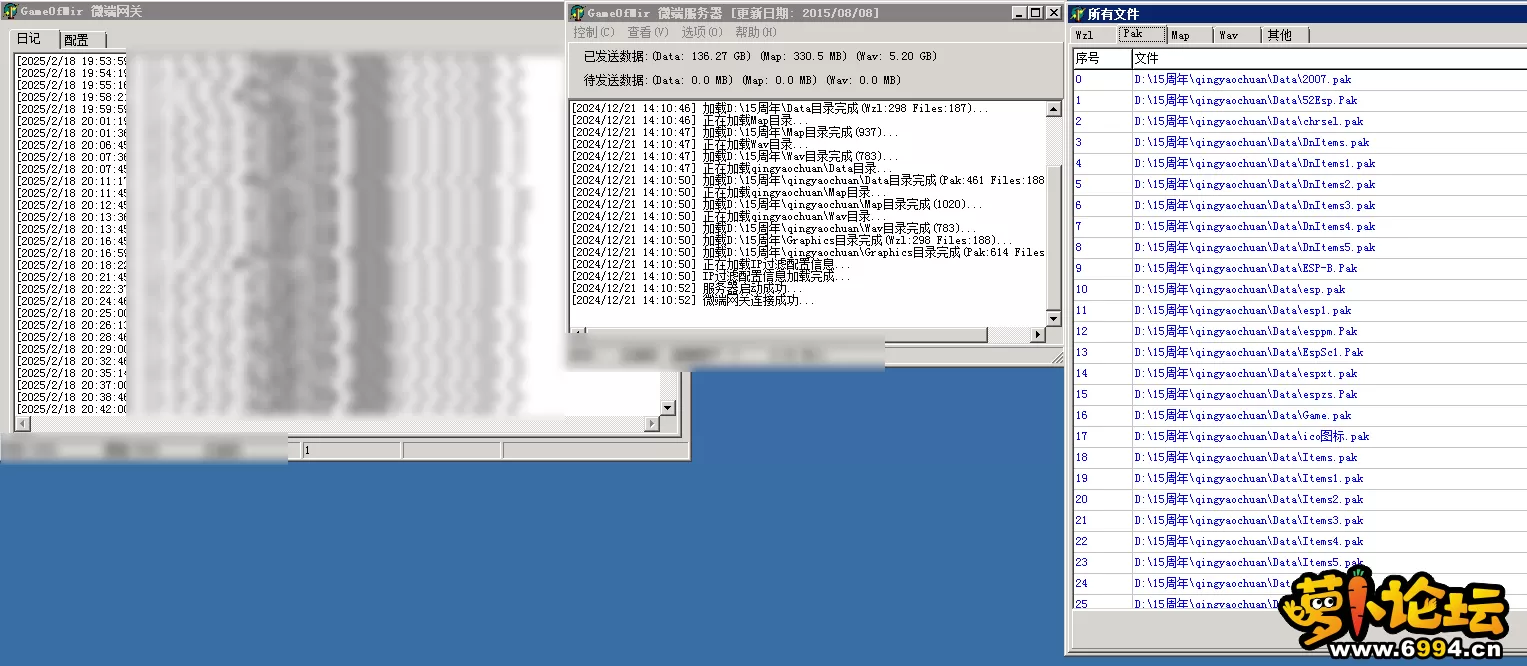Select the Items3.pak file row
The height and width of the screenshot is (666, 1527).
tap(1298, 520)
